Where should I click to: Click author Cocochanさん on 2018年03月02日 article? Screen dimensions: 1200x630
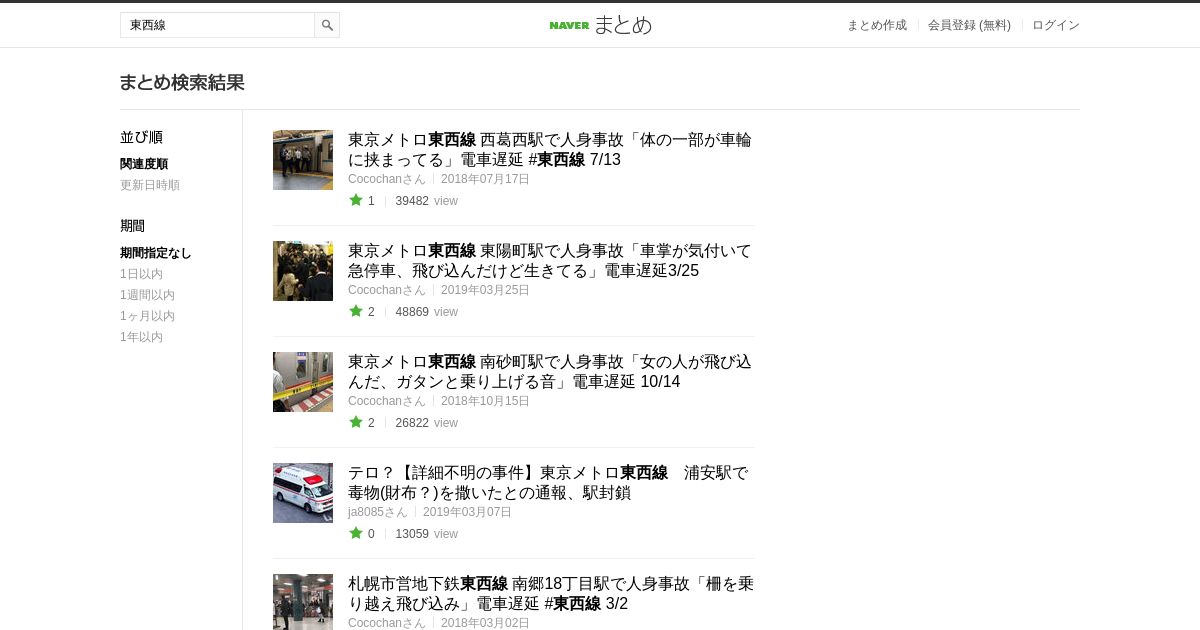pos(387,623)
